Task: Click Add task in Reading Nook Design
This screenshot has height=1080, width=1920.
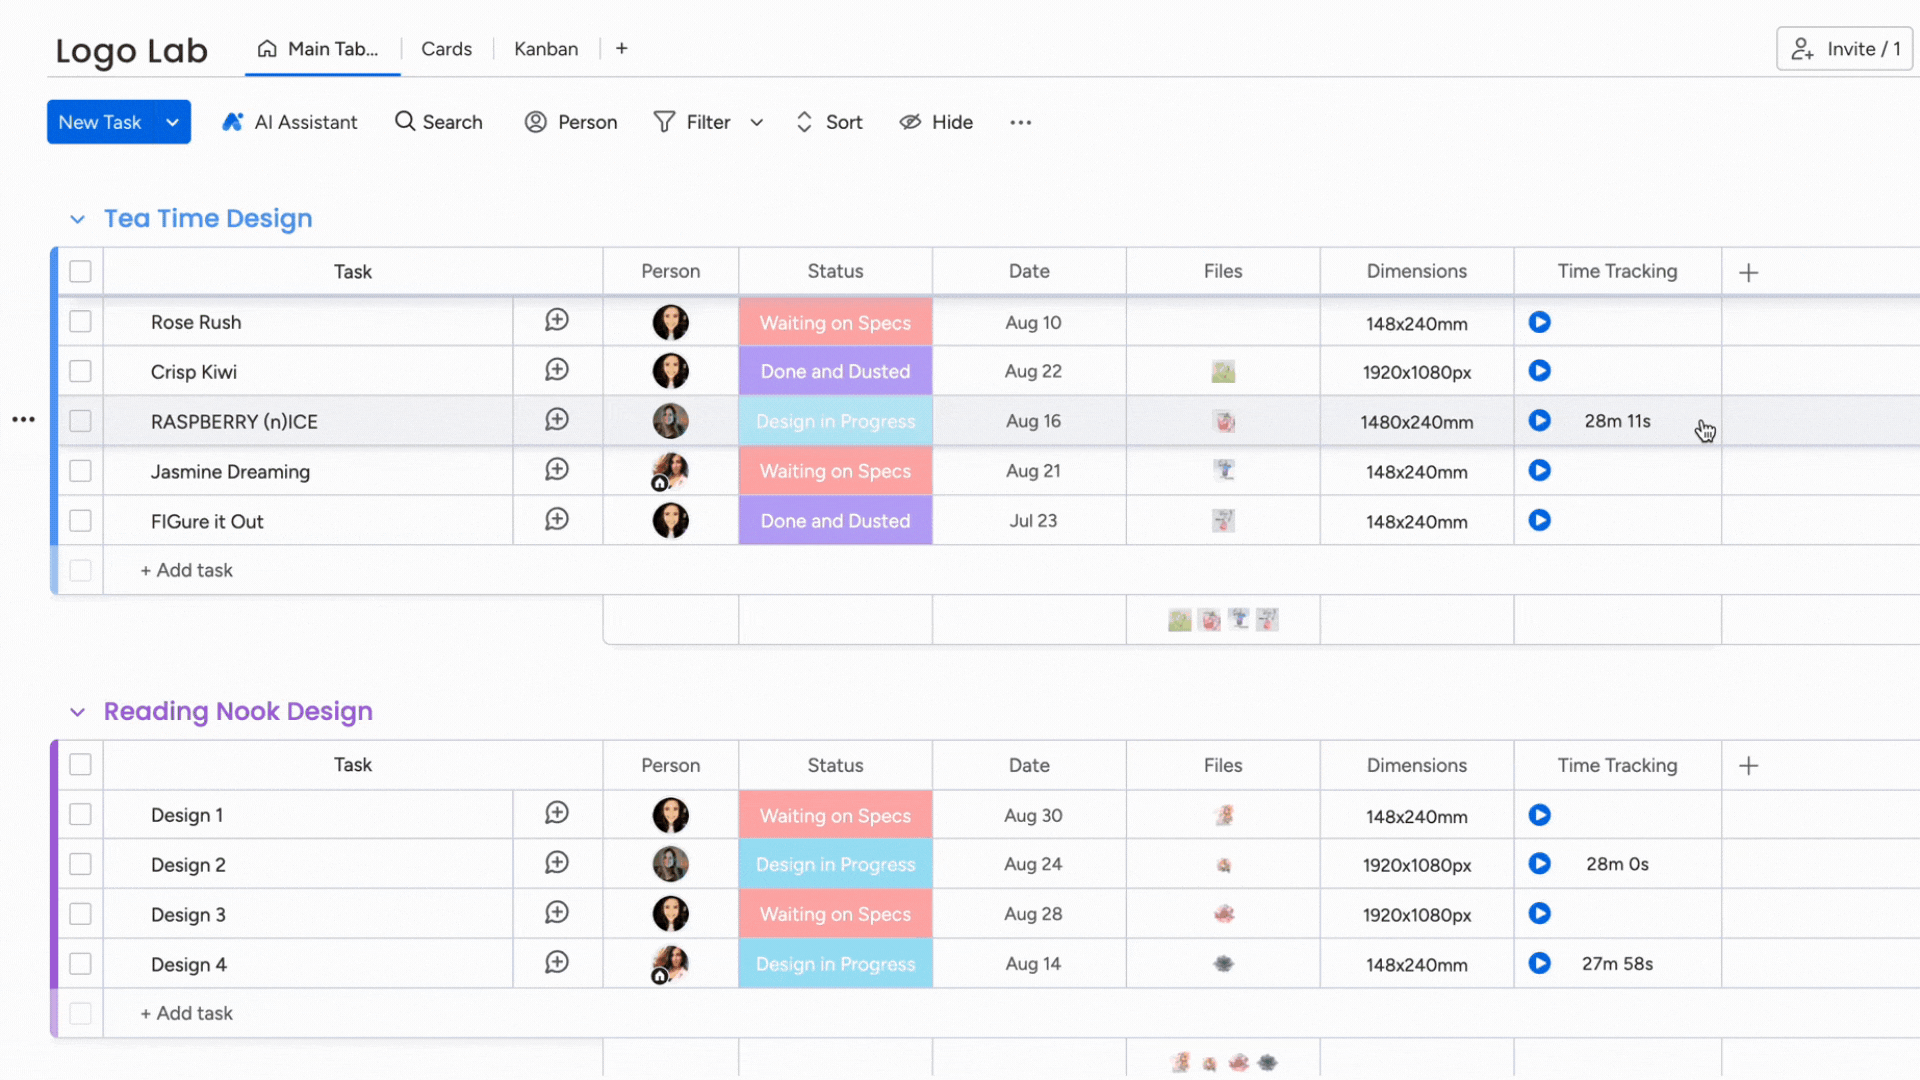Action: (x=186, y=1013)
